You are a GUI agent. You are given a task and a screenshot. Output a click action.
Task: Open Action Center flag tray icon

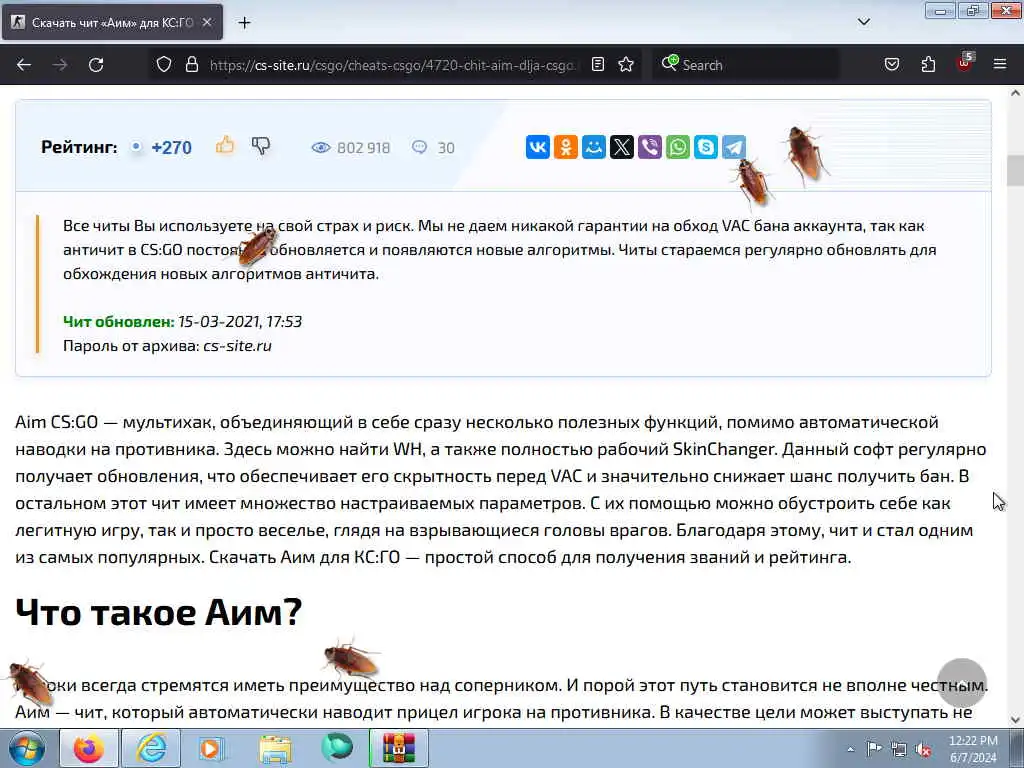click(874, 749)
